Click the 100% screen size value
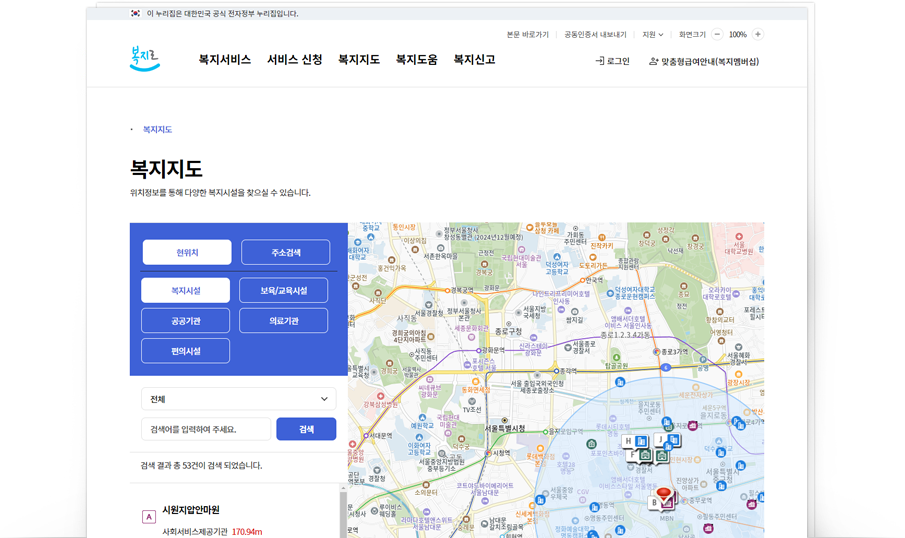905x538 pixels. [x=738, y=35]
